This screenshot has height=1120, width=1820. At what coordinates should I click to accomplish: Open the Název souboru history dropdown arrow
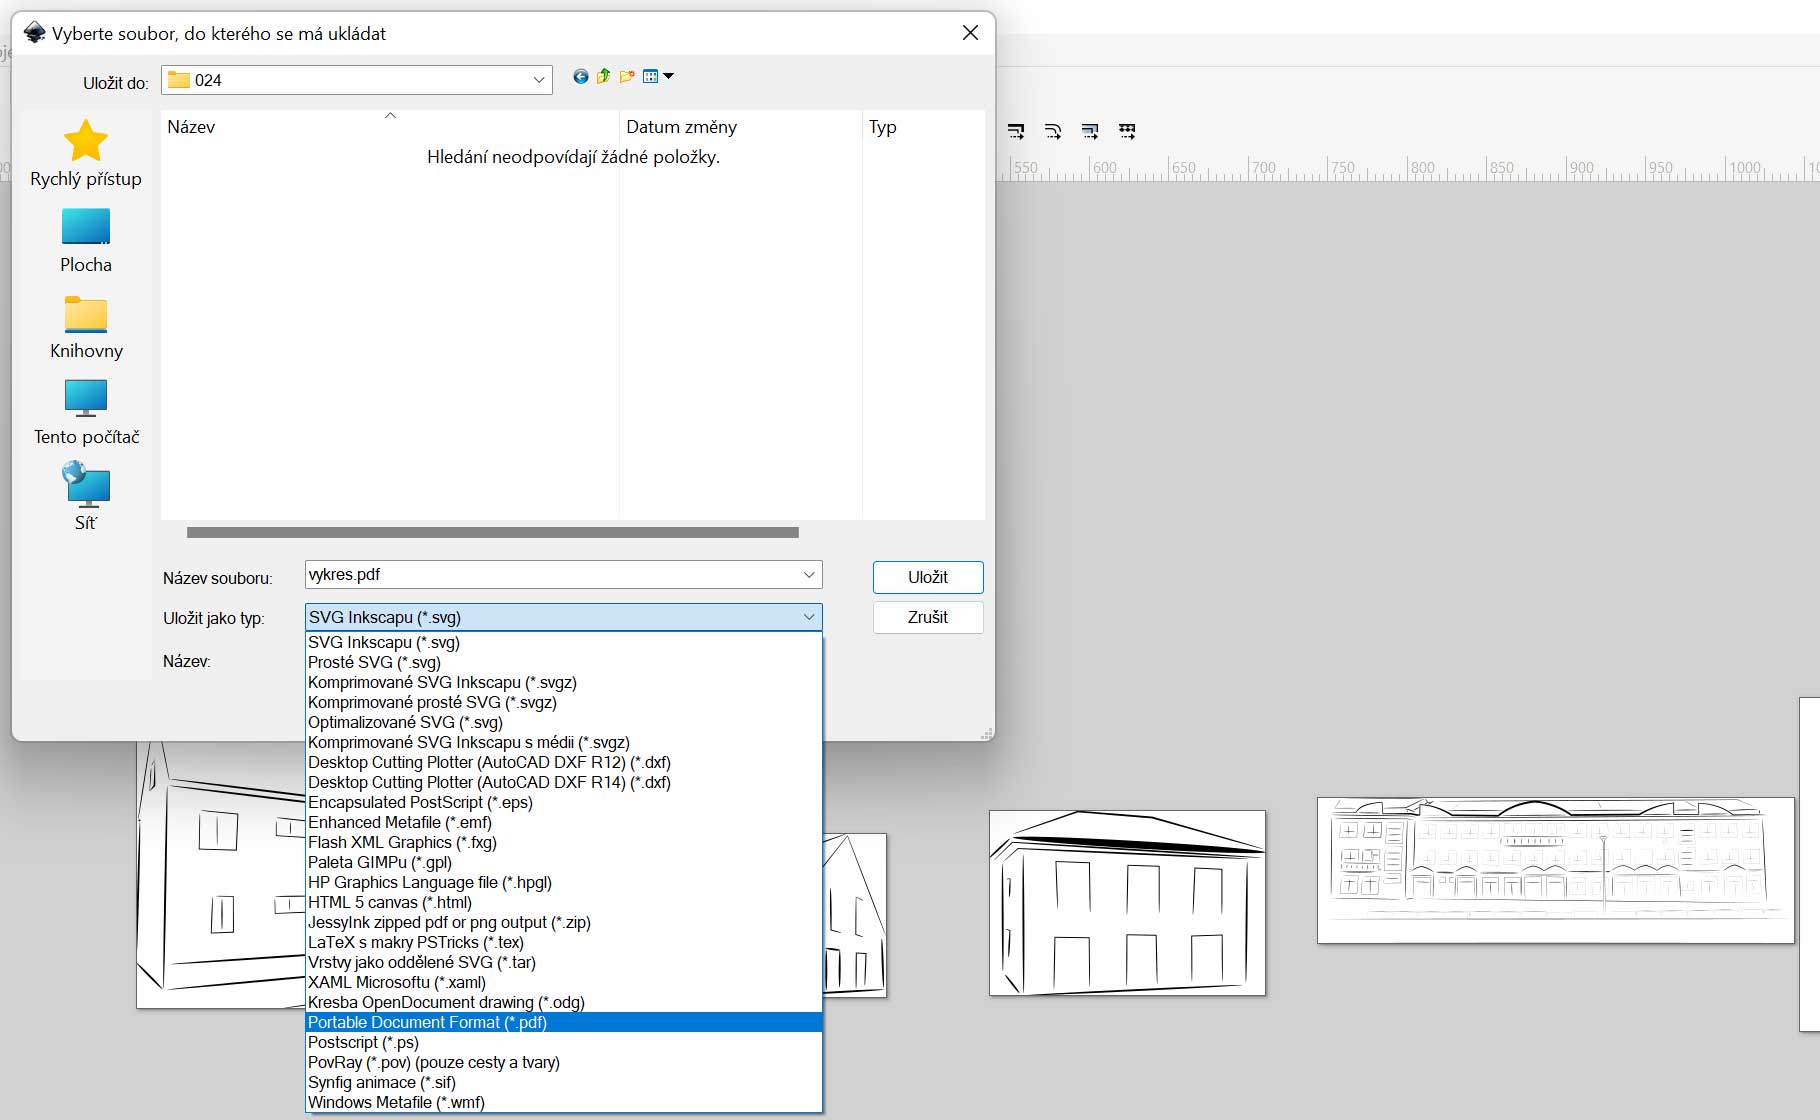point(808,575)
